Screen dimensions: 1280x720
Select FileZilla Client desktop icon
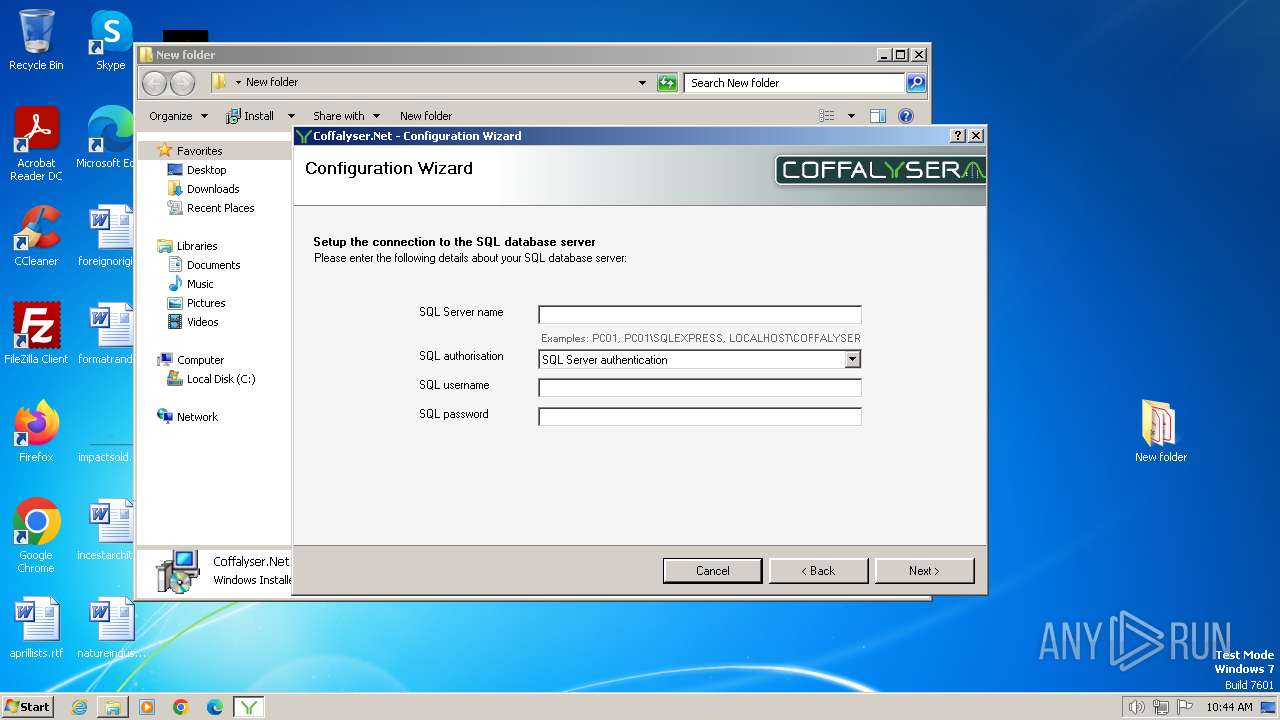click(x=36, y=334)
